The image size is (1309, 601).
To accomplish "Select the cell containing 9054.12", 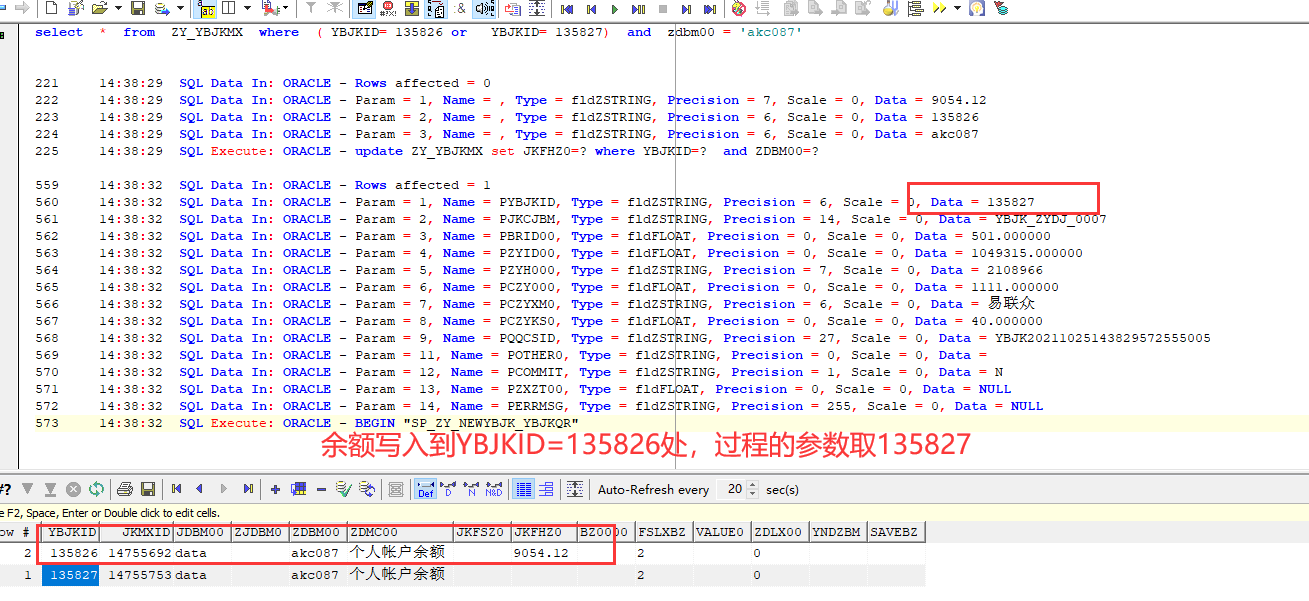I will tap(544, 553).
